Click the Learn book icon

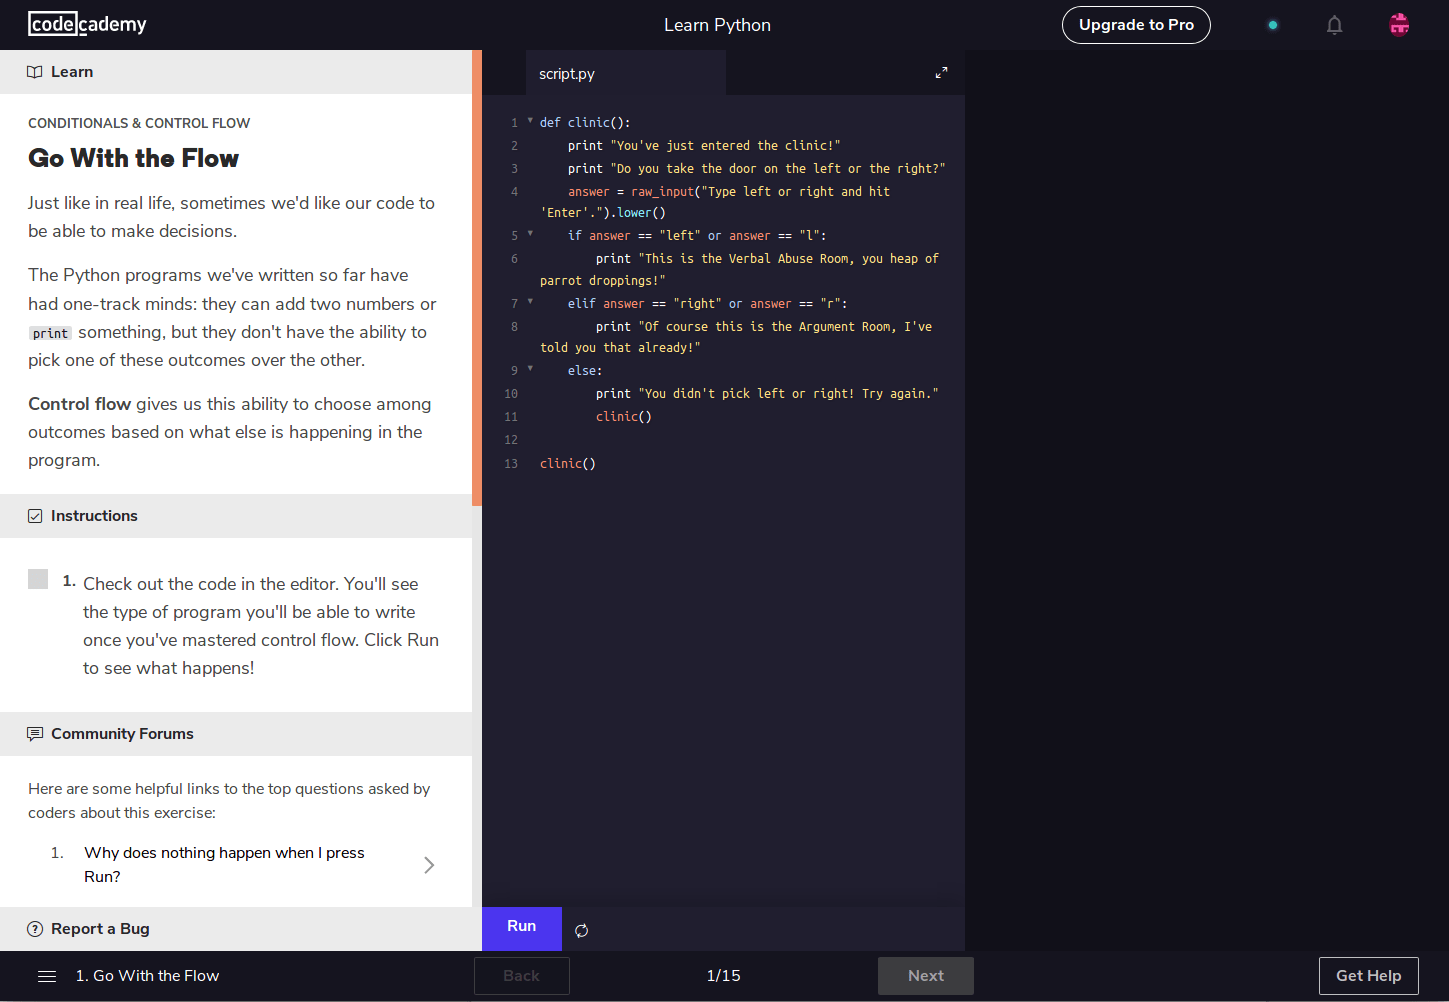35,72
